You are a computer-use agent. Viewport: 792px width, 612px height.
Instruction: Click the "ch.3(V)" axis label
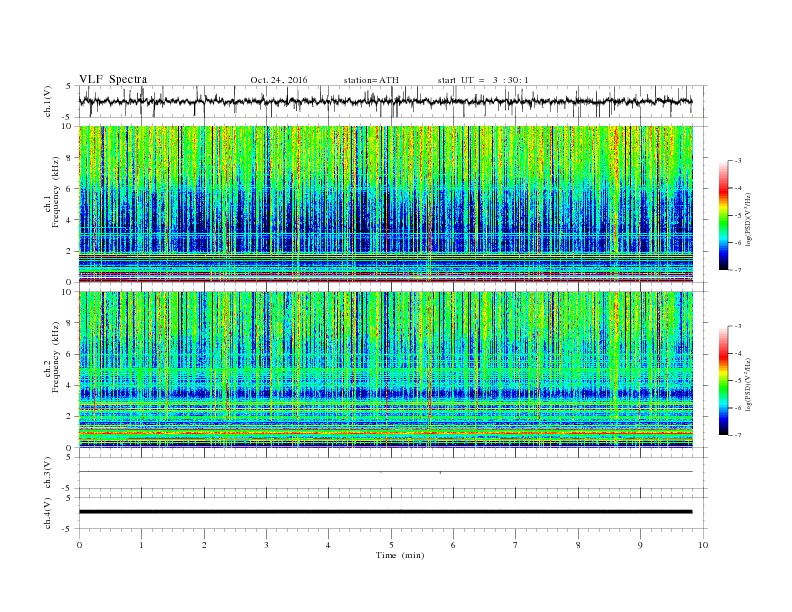pyautogui.click(x=48, y=473)
